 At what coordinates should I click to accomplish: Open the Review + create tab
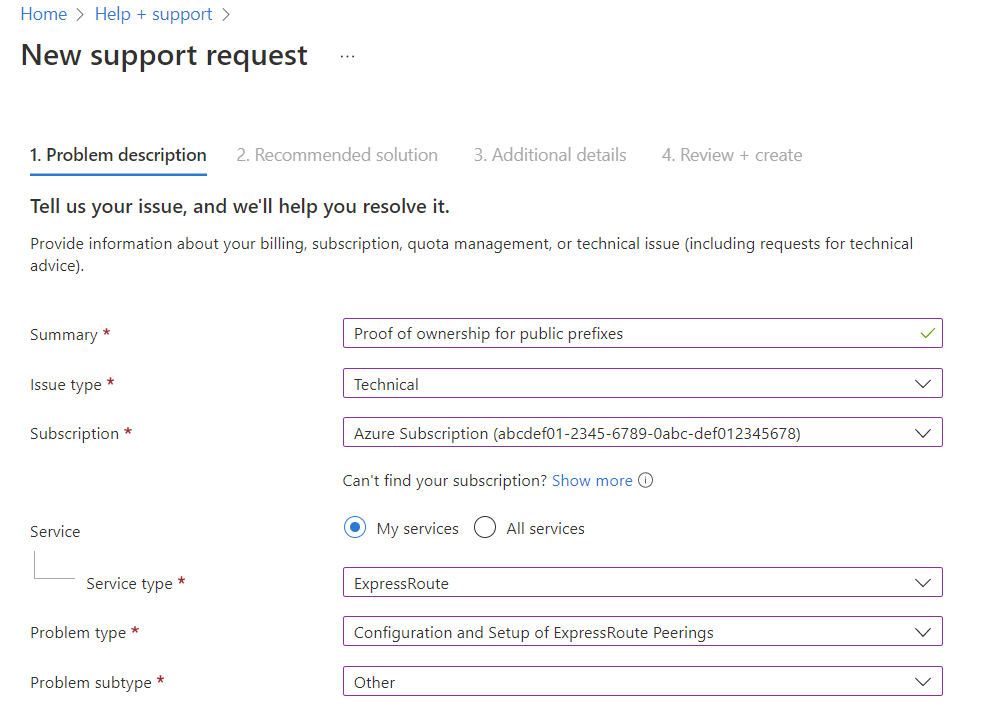[x=732, y=155]
